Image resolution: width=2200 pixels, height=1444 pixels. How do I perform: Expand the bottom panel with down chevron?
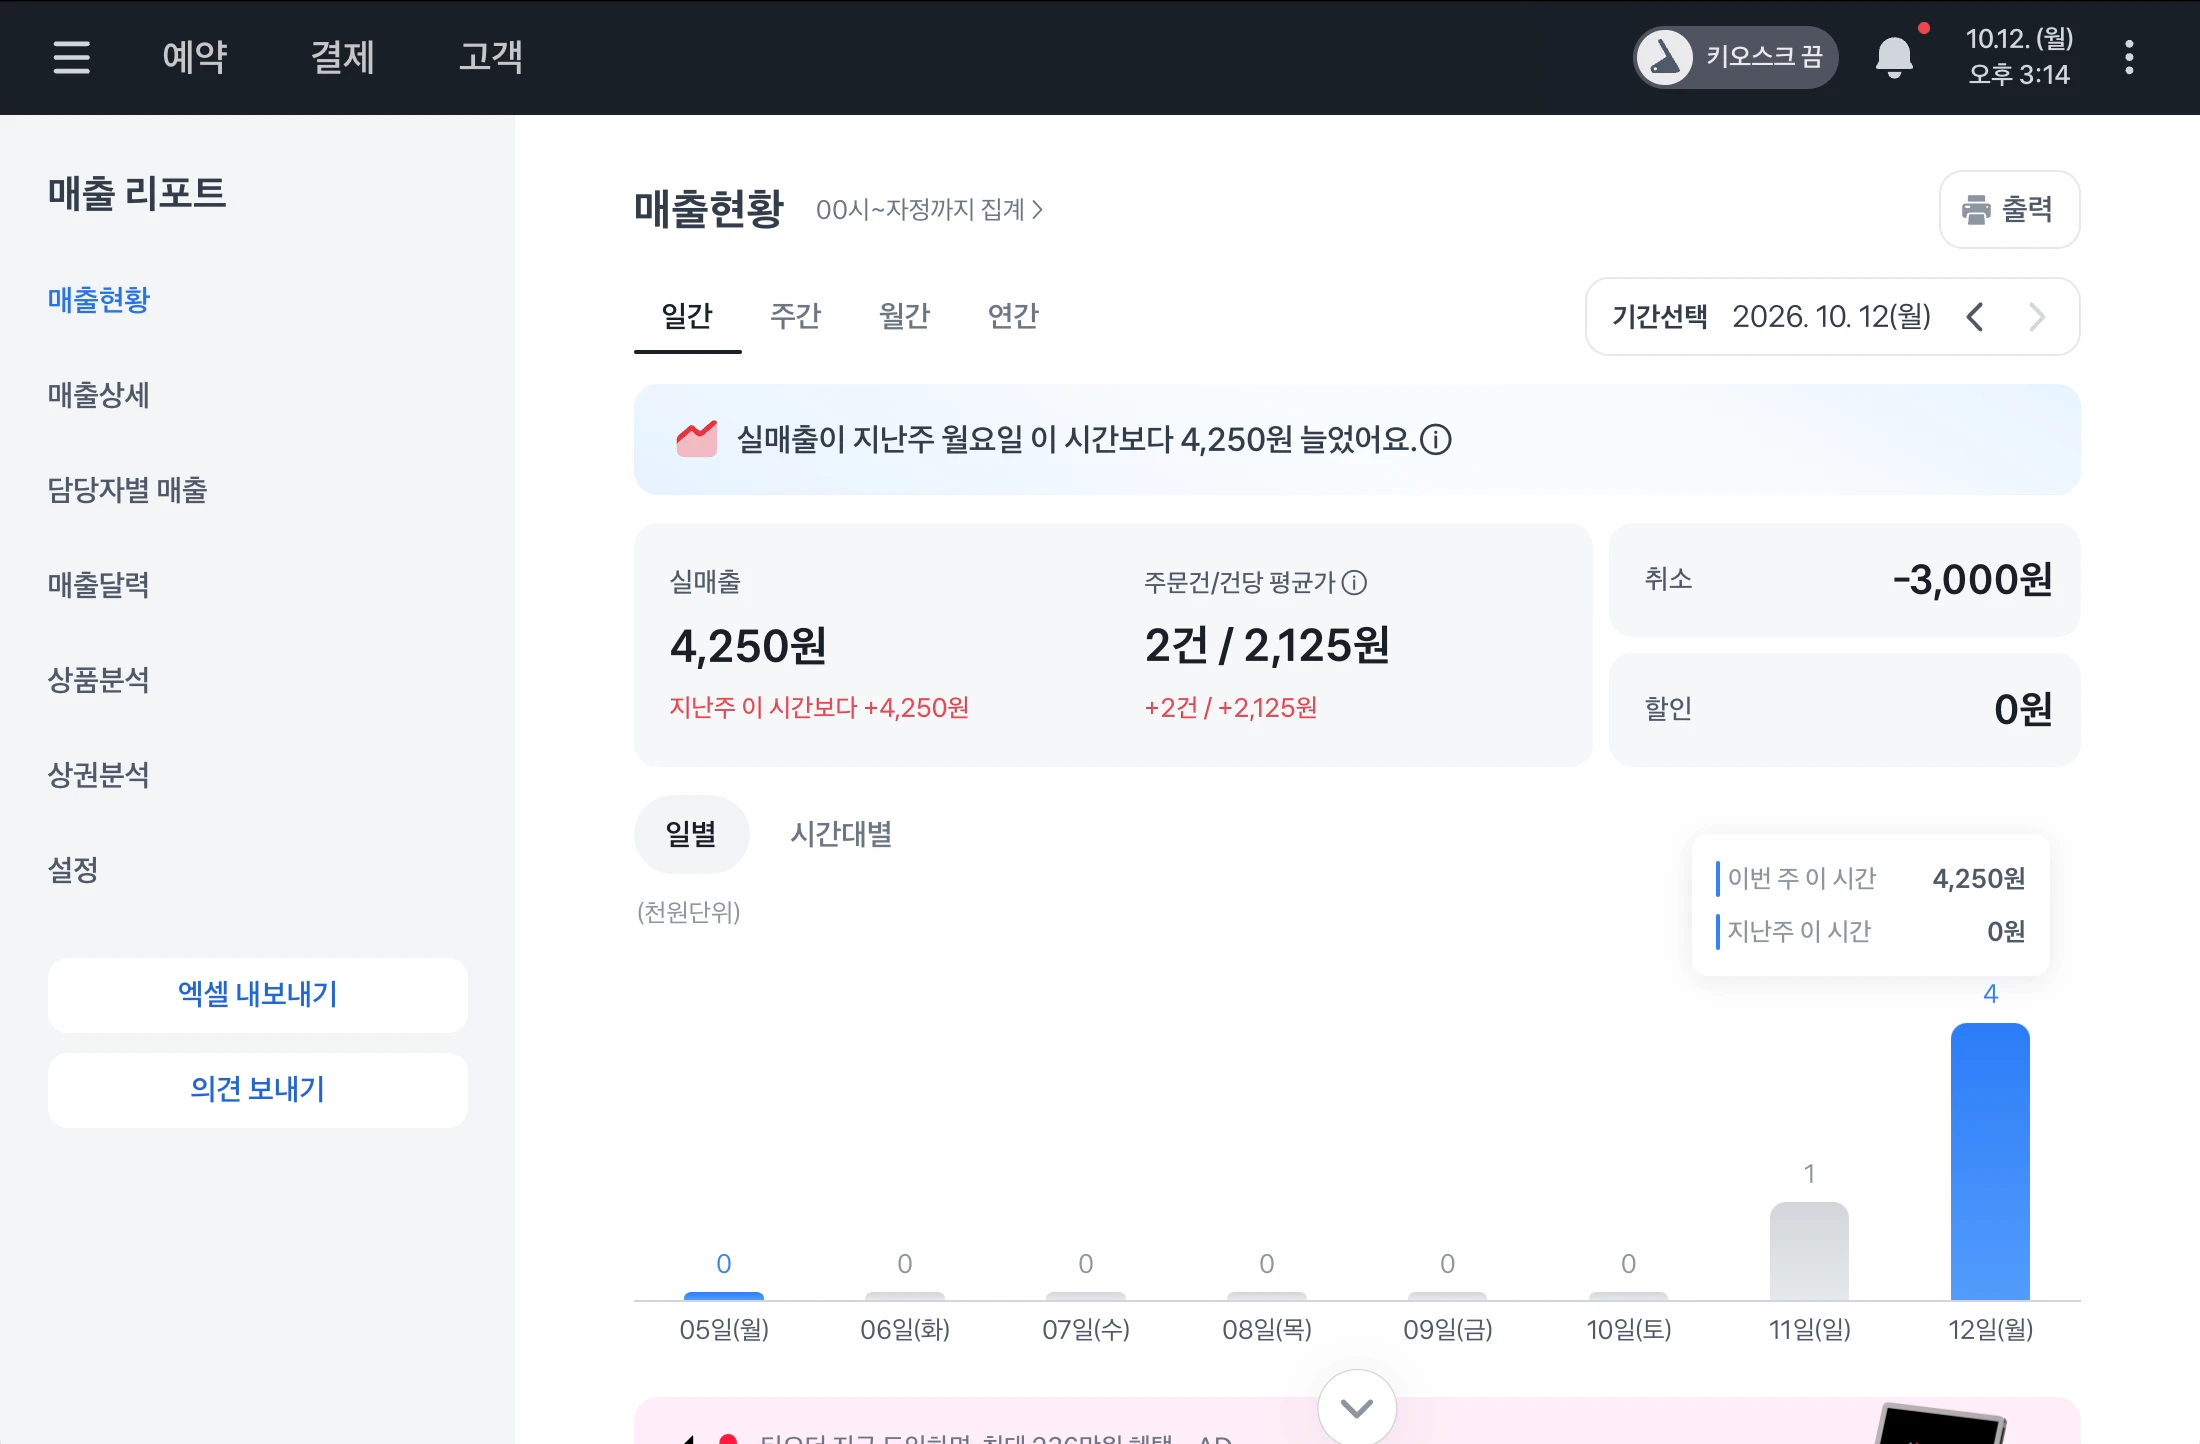click(x=1357, y=1408)
